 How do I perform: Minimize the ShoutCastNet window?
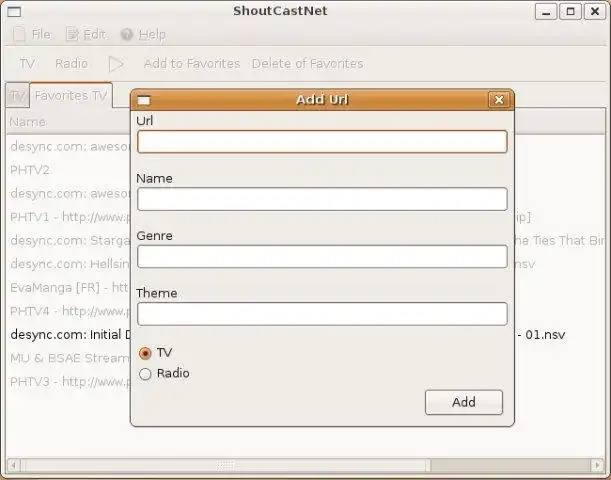(546, 12)
